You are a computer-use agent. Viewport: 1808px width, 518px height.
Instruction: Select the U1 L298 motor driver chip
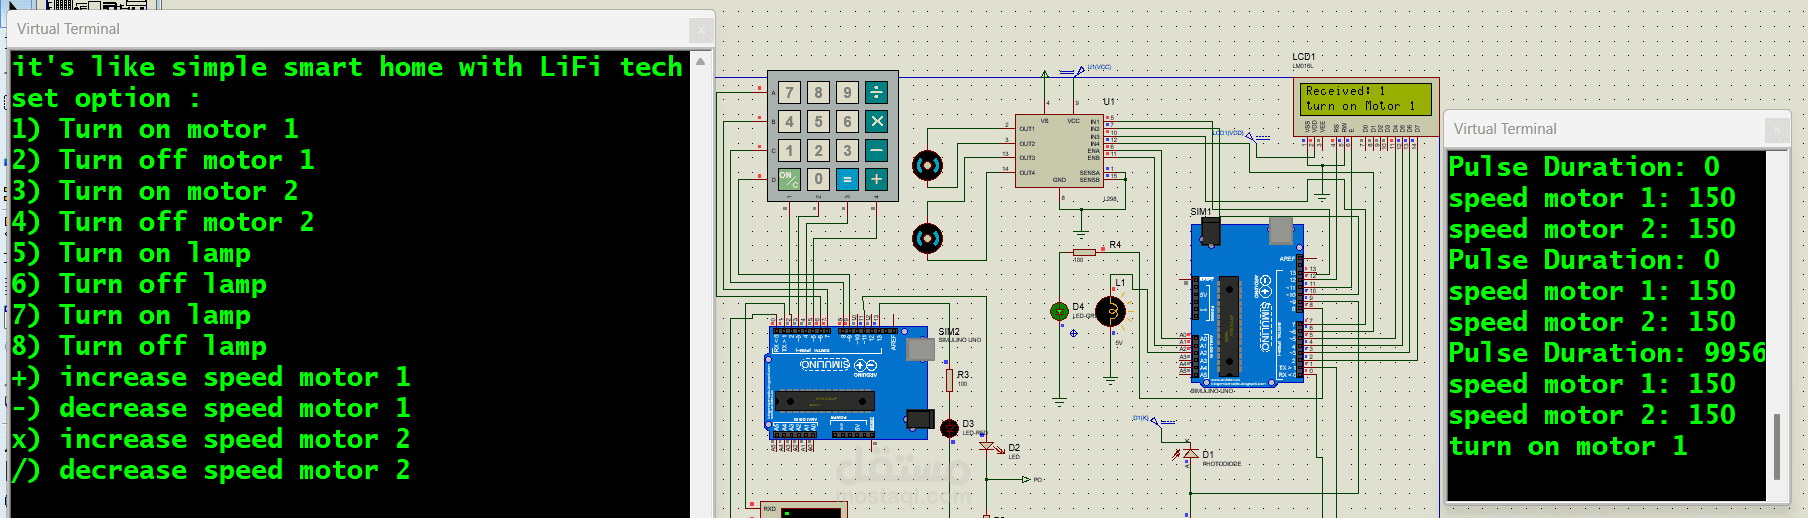tap(1059, 150)
